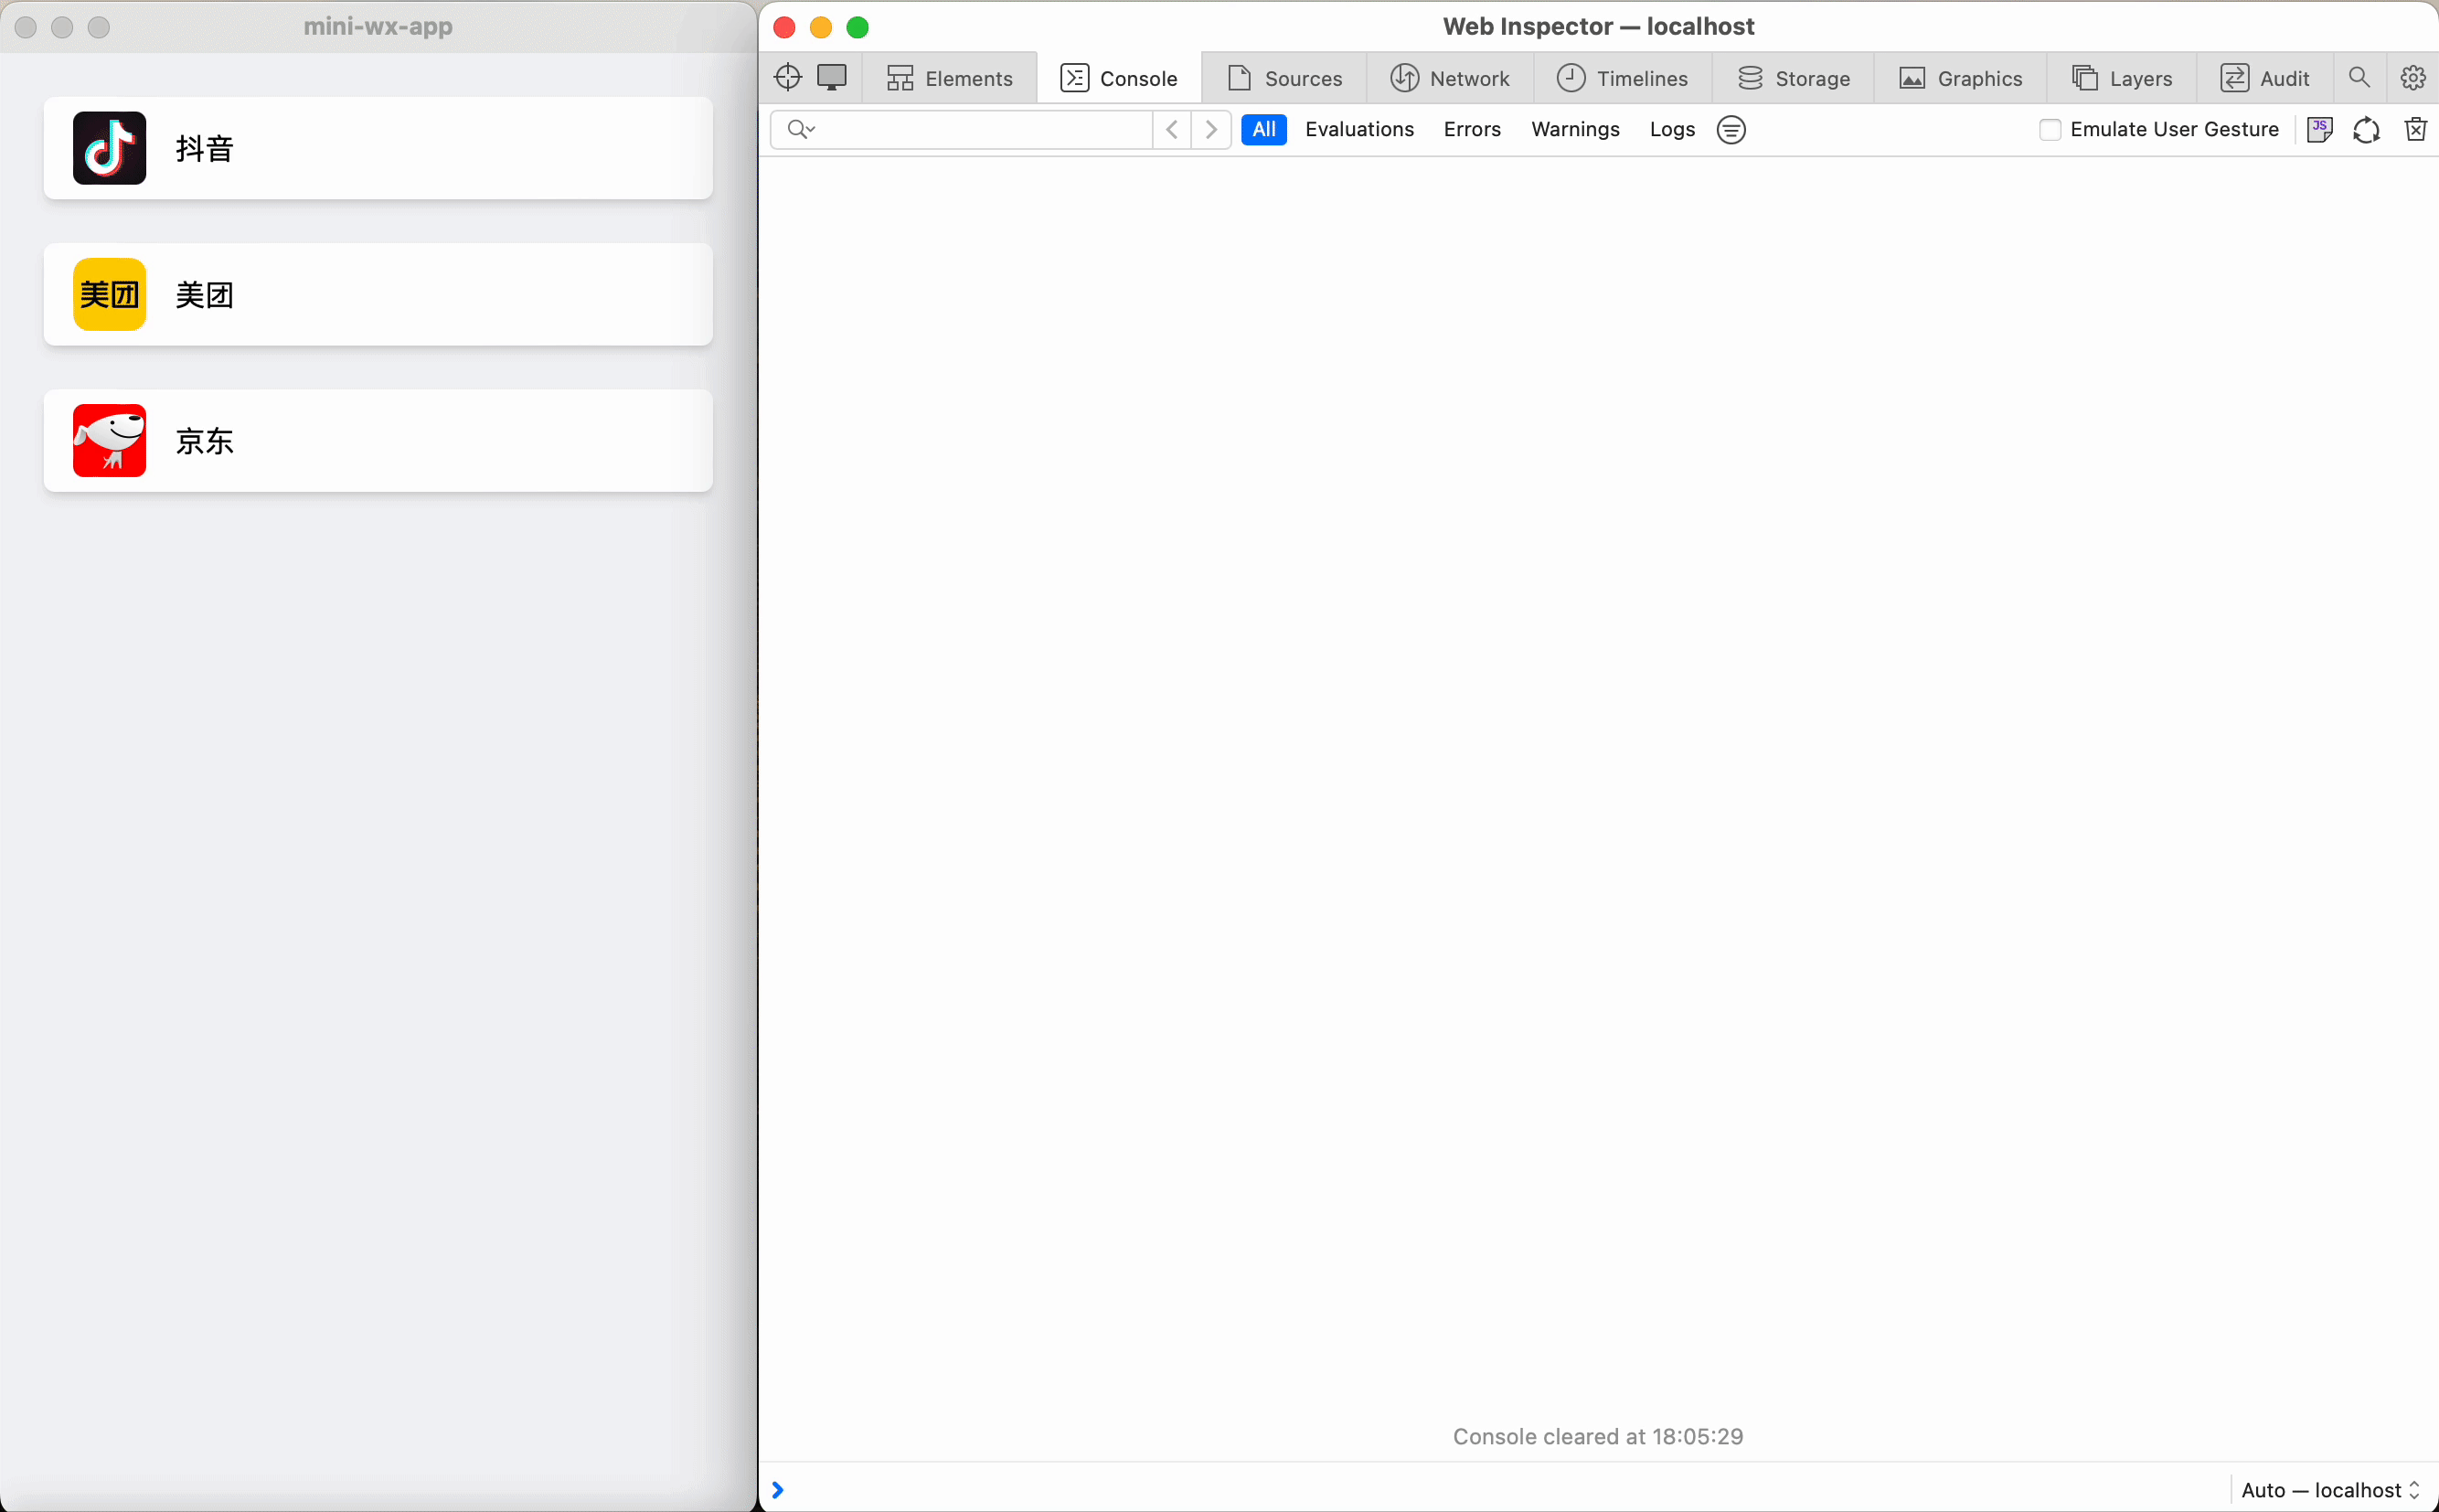
Task: Click the device settings monitor icon
Action: 831,77
